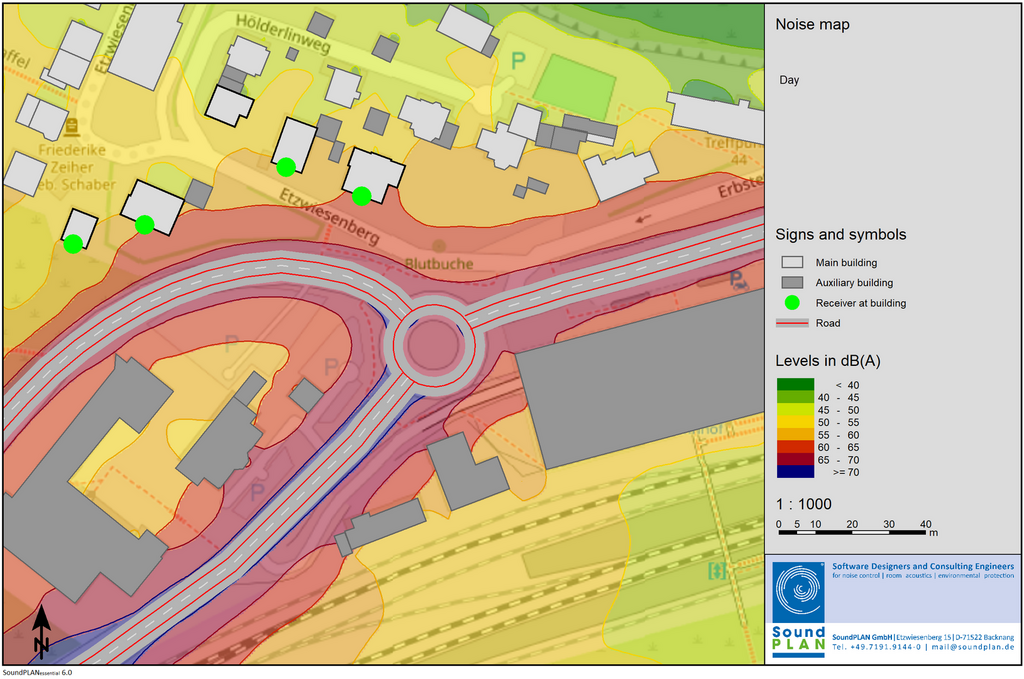
Task: Click the SoundPLAN spiral logo
Action: pyautogui.click(x=798, y=592)
